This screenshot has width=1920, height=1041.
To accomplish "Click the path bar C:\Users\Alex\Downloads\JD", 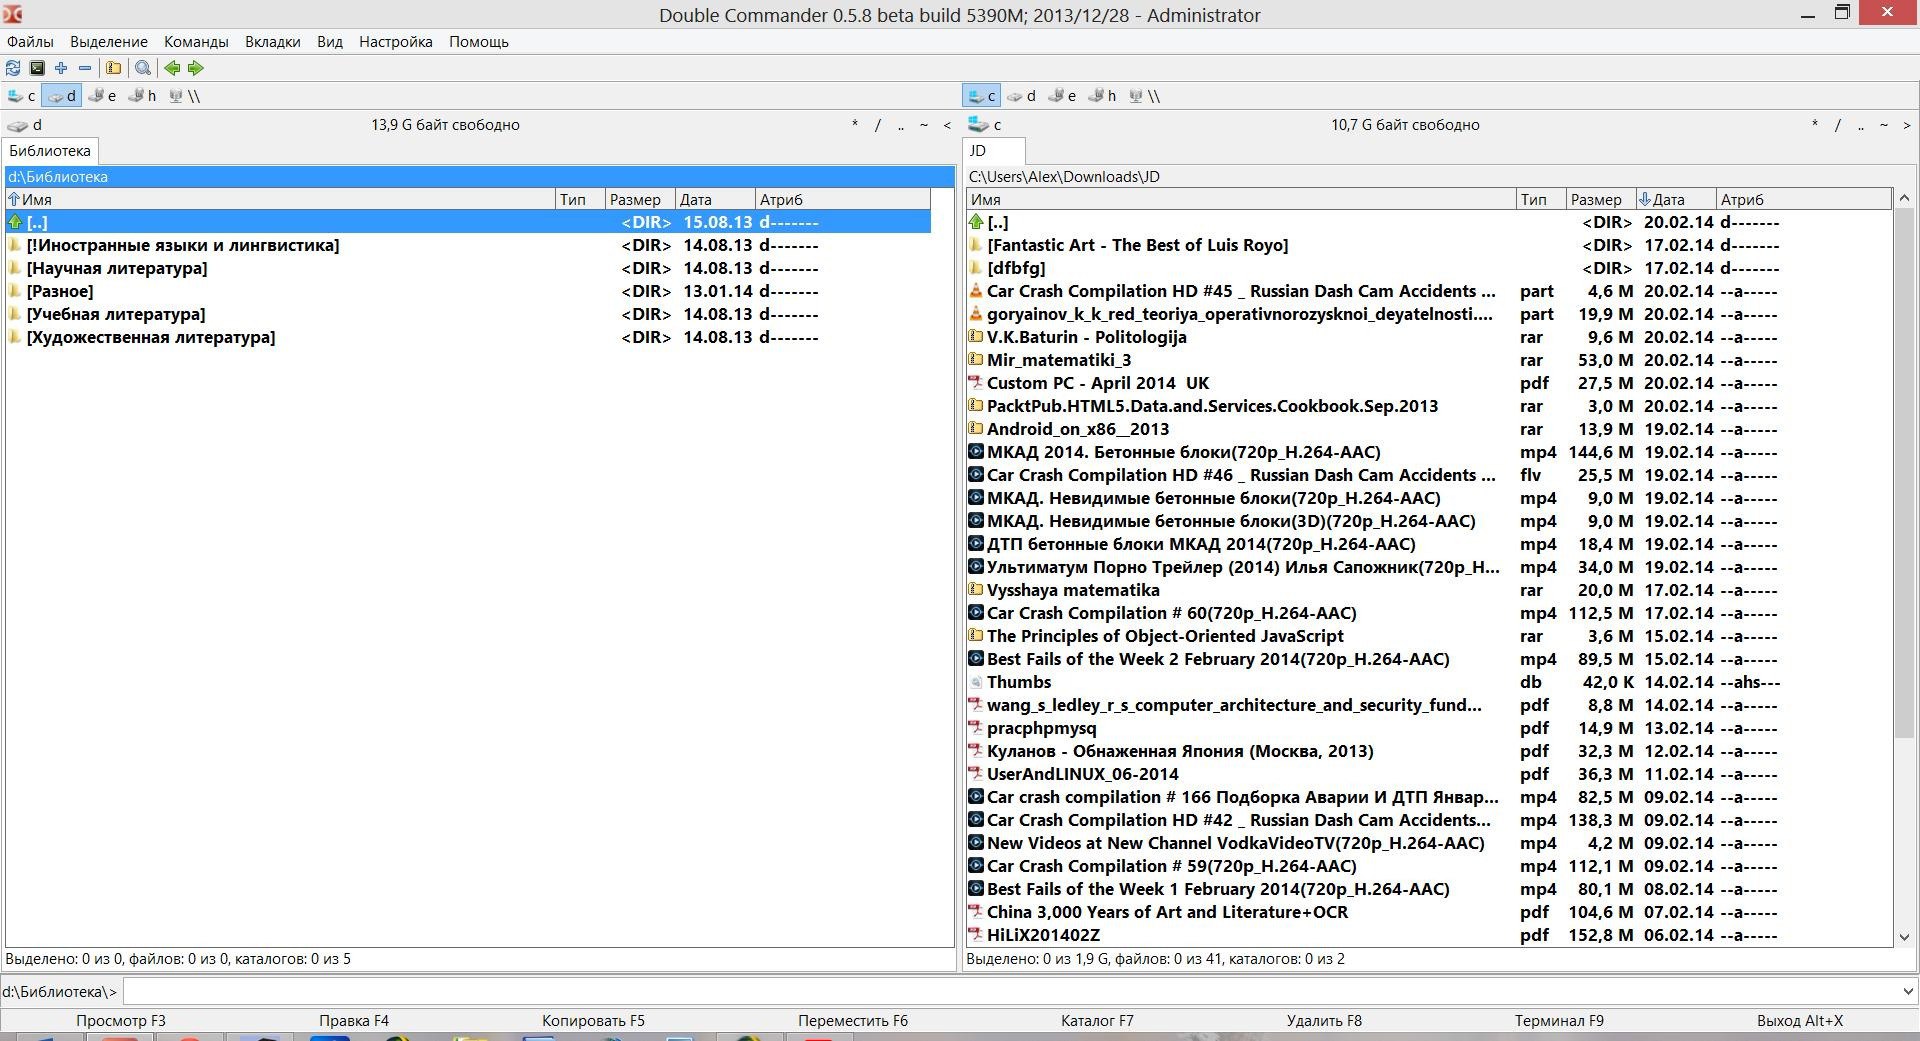I will 1439,177.
